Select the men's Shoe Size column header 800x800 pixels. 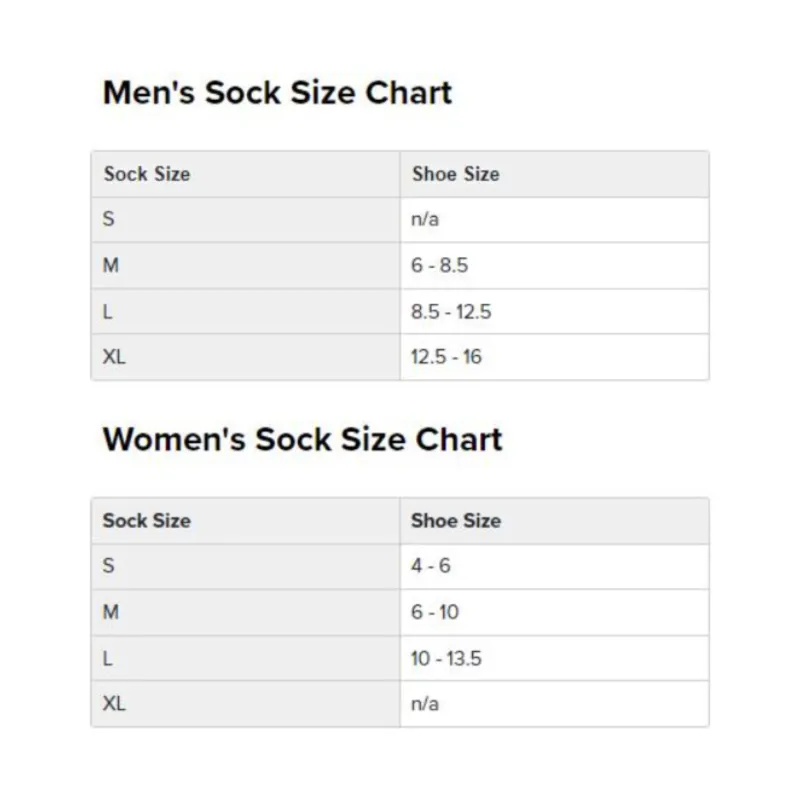click(455, 174)
